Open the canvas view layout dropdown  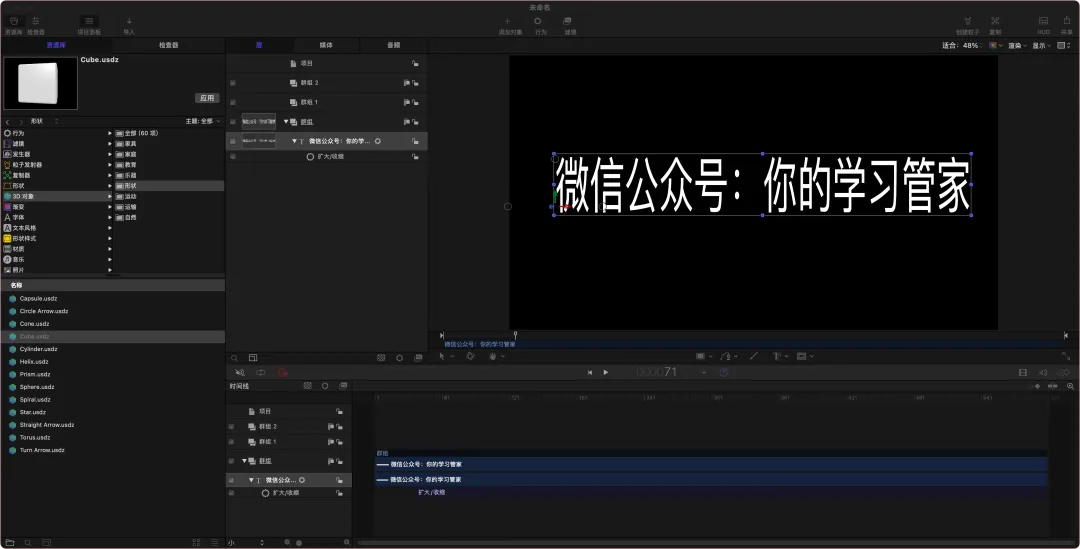[x=1063, y=45]
